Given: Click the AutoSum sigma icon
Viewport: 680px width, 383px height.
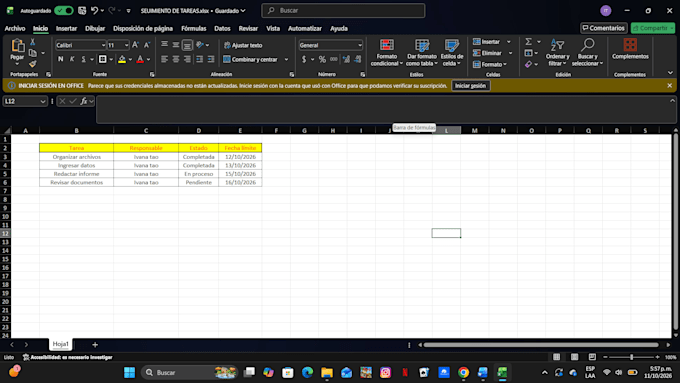Looking at the screenshot, I should (x=528, y=42).
